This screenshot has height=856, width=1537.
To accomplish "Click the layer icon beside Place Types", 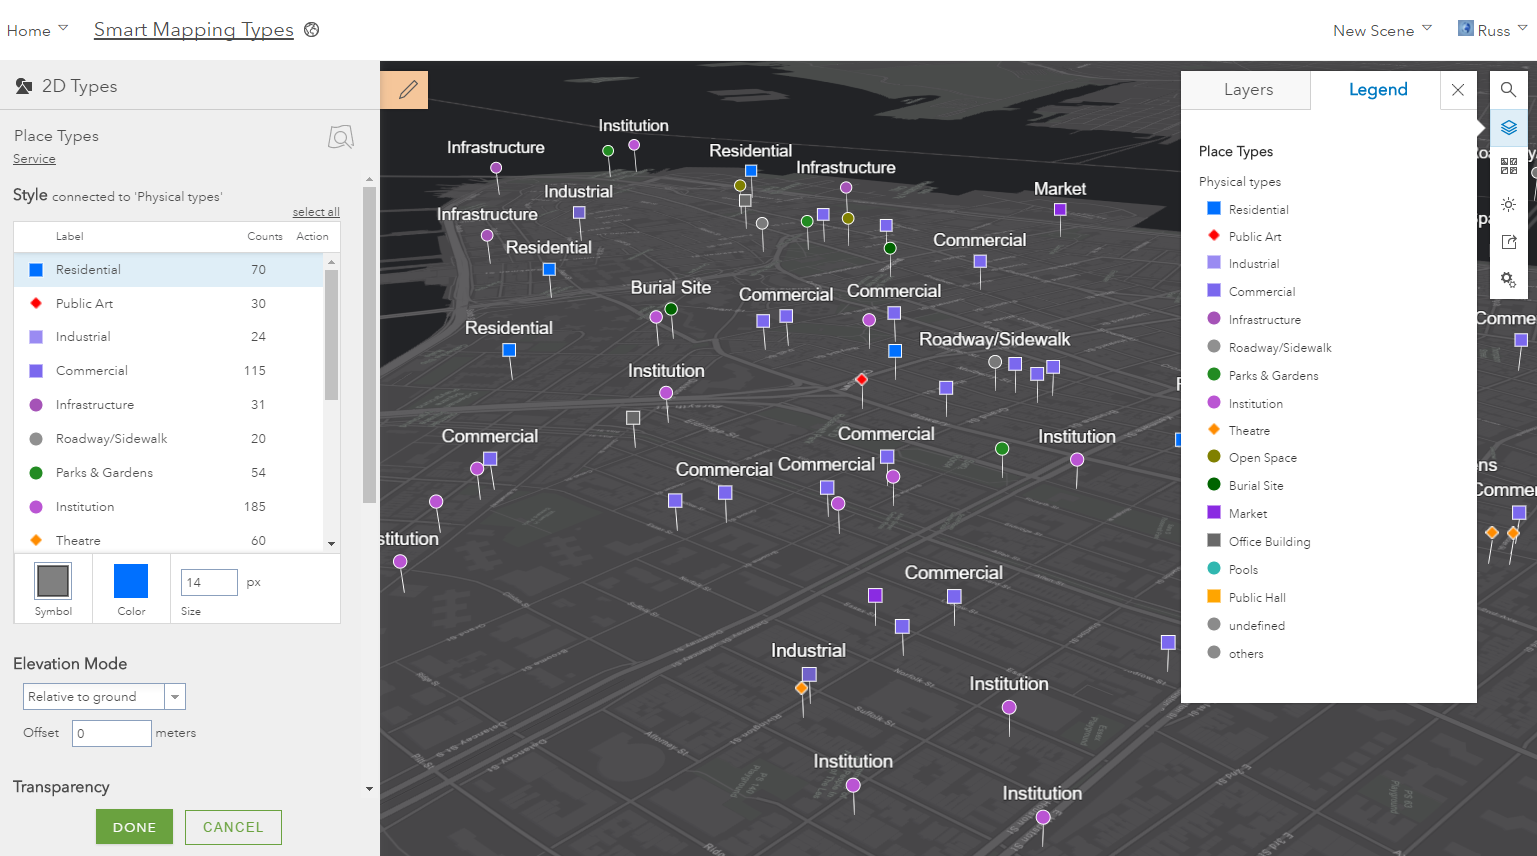I will pyautogui.click(x=341, y=137).
